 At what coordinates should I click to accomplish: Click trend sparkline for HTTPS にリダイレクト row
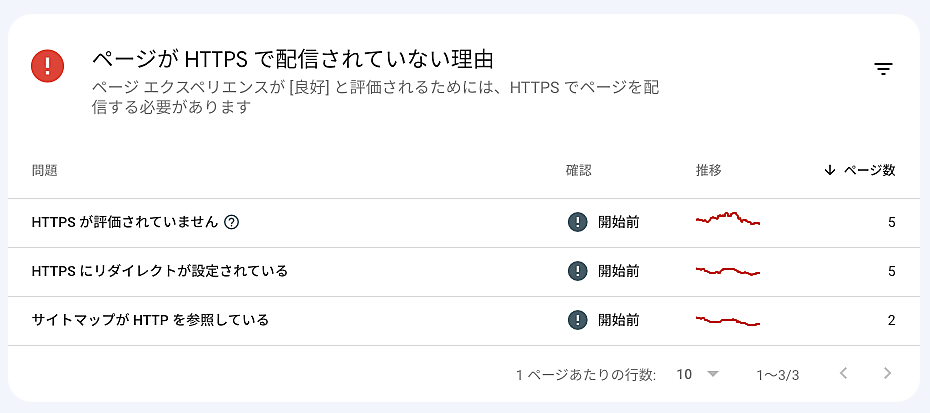(x=728, y=270)
